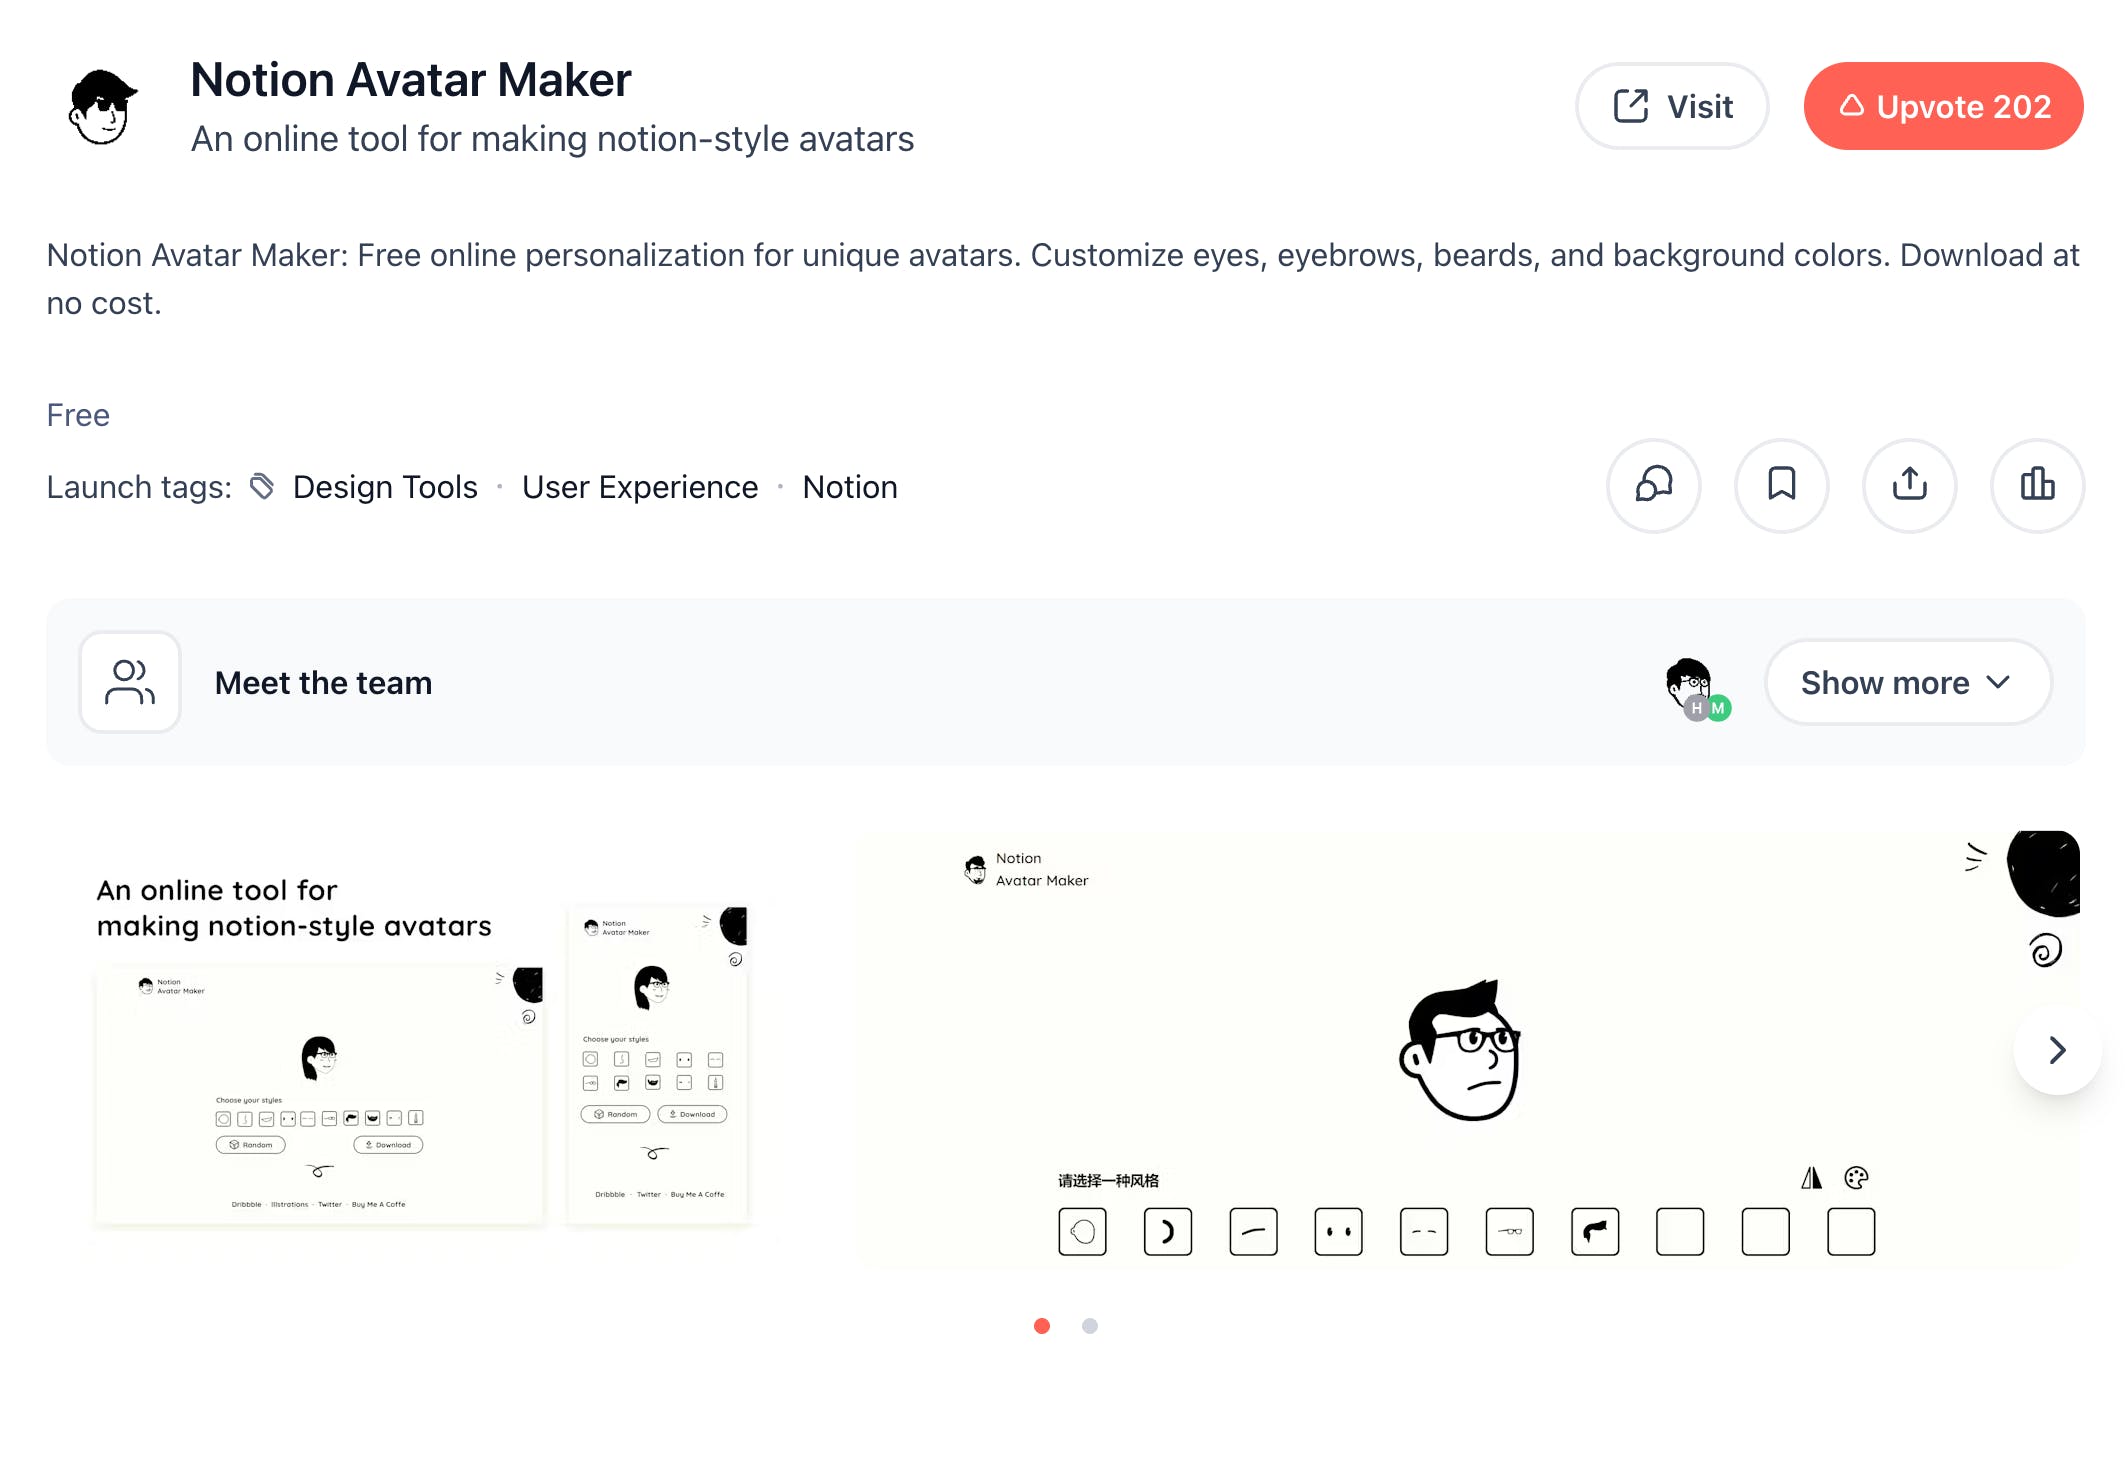This screenshot has height=1464, width=2128.
Task: Click the bar chart stats icon button
Action: point(2037,485)
